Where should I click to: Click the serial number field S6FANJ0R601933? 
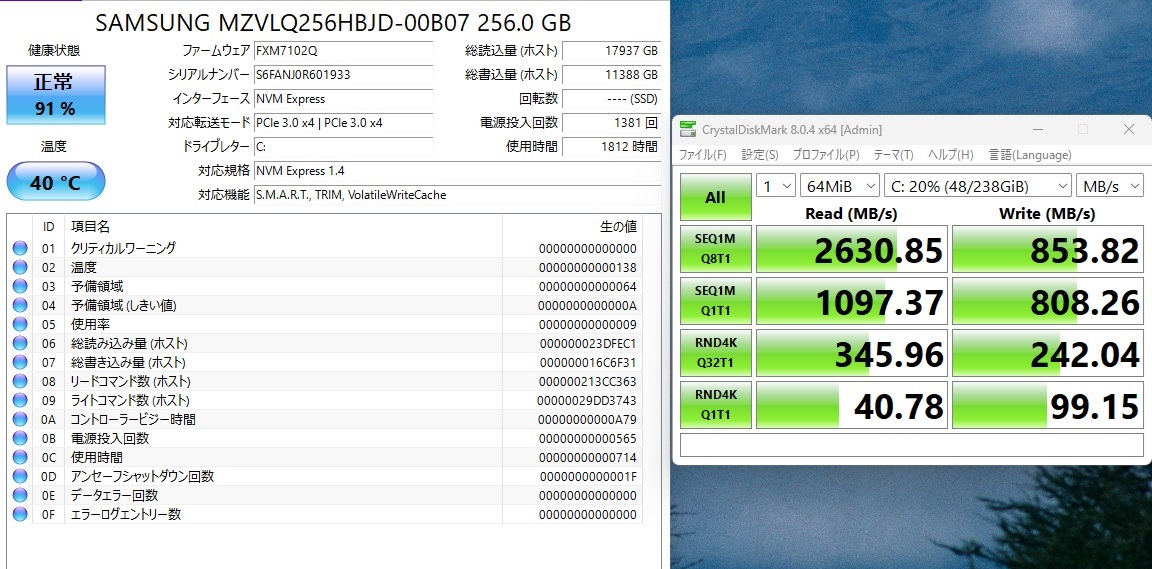coord(343,74)
